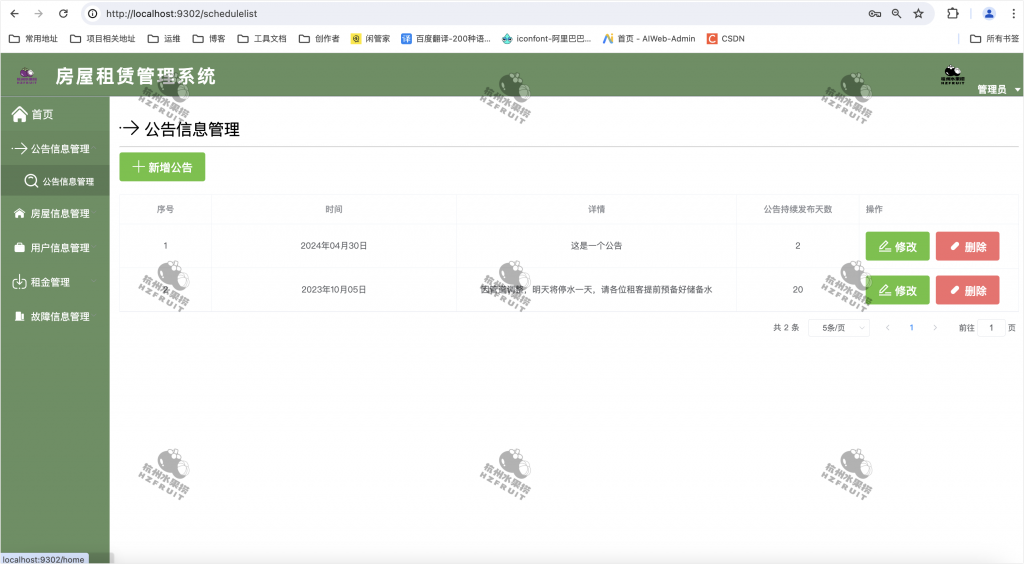The width and height of the screenshot is (1024, 564).
Task: Click the admin avatar icon in header
Action: (953, 75)
